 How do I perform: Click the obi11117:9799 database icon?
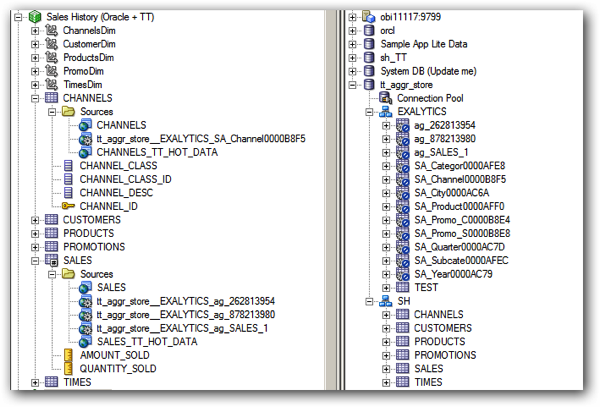click(x=369, y=17)
